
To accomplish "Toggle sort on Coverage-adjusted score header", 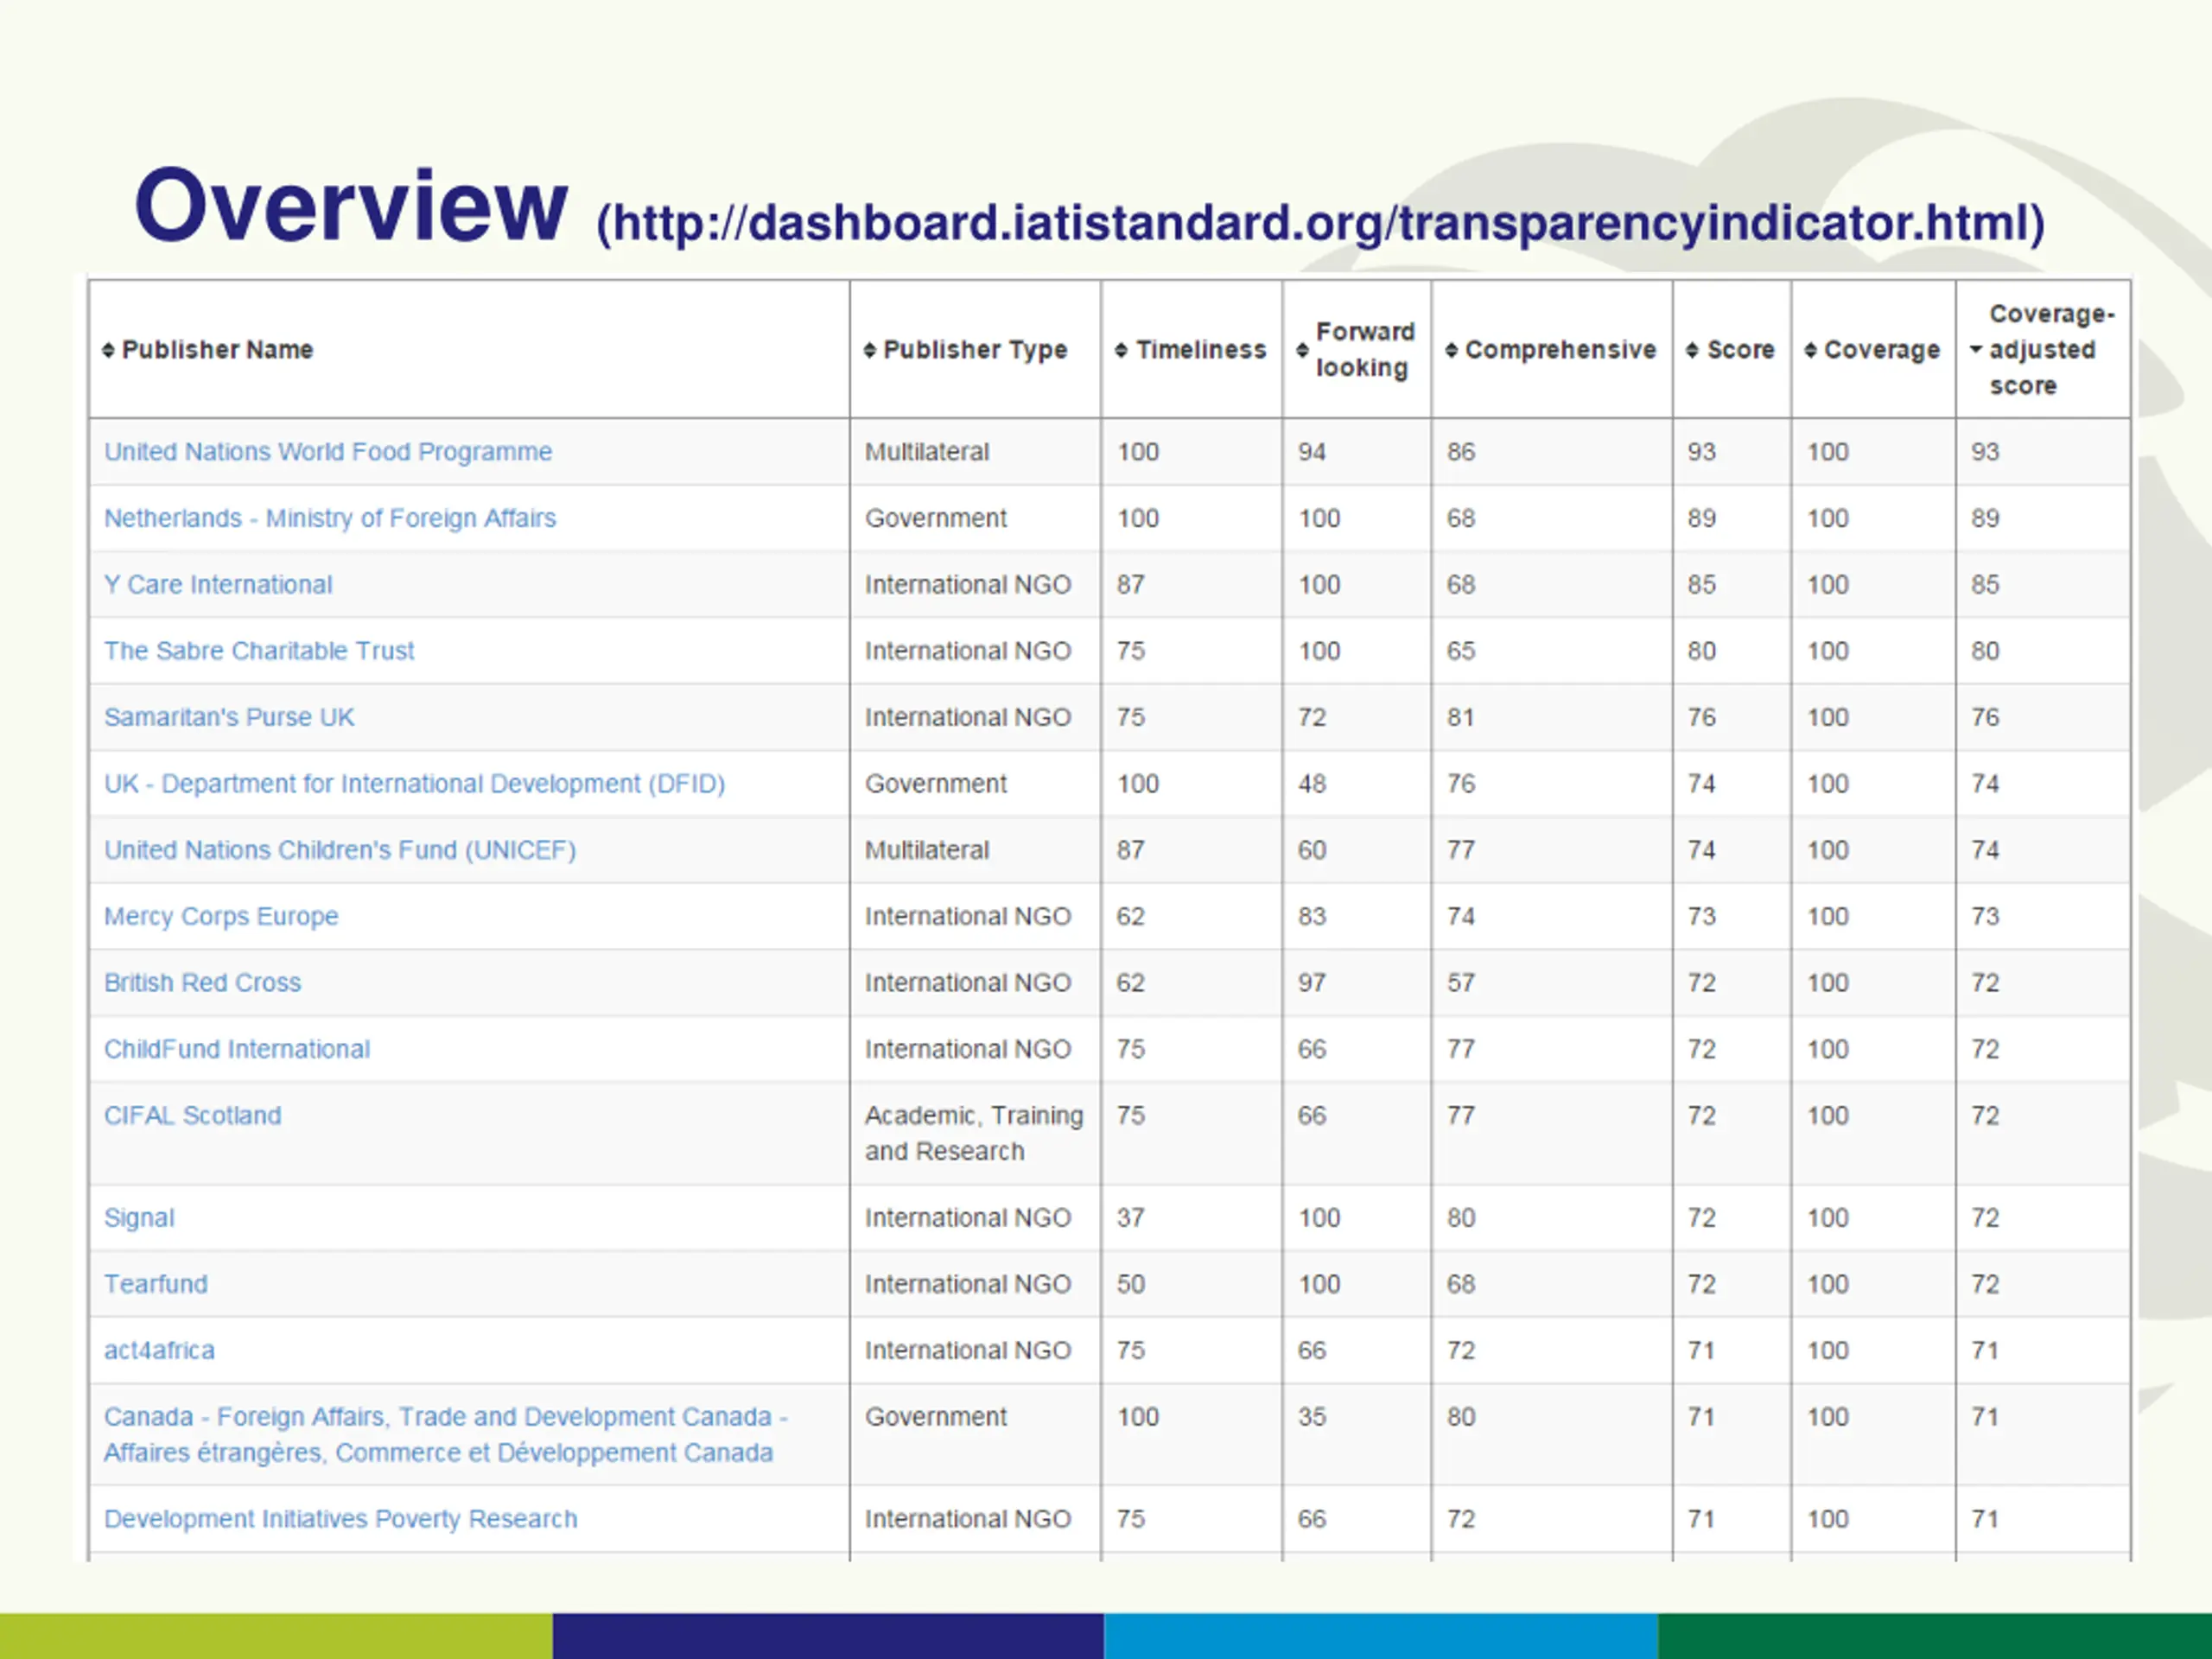I will [x=2043, y=350].
